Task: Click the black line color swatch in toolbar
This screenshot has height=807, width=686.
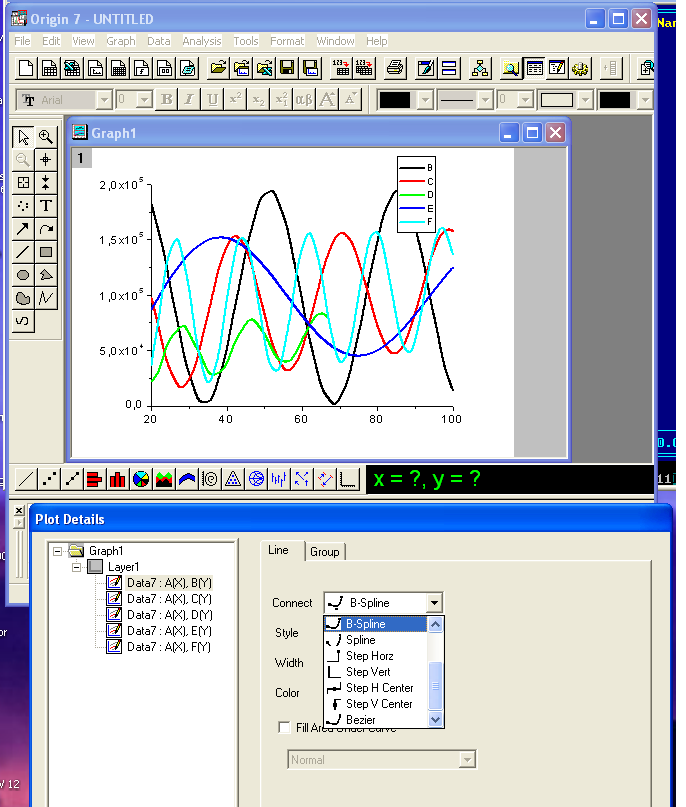Action: coord(395,100)
